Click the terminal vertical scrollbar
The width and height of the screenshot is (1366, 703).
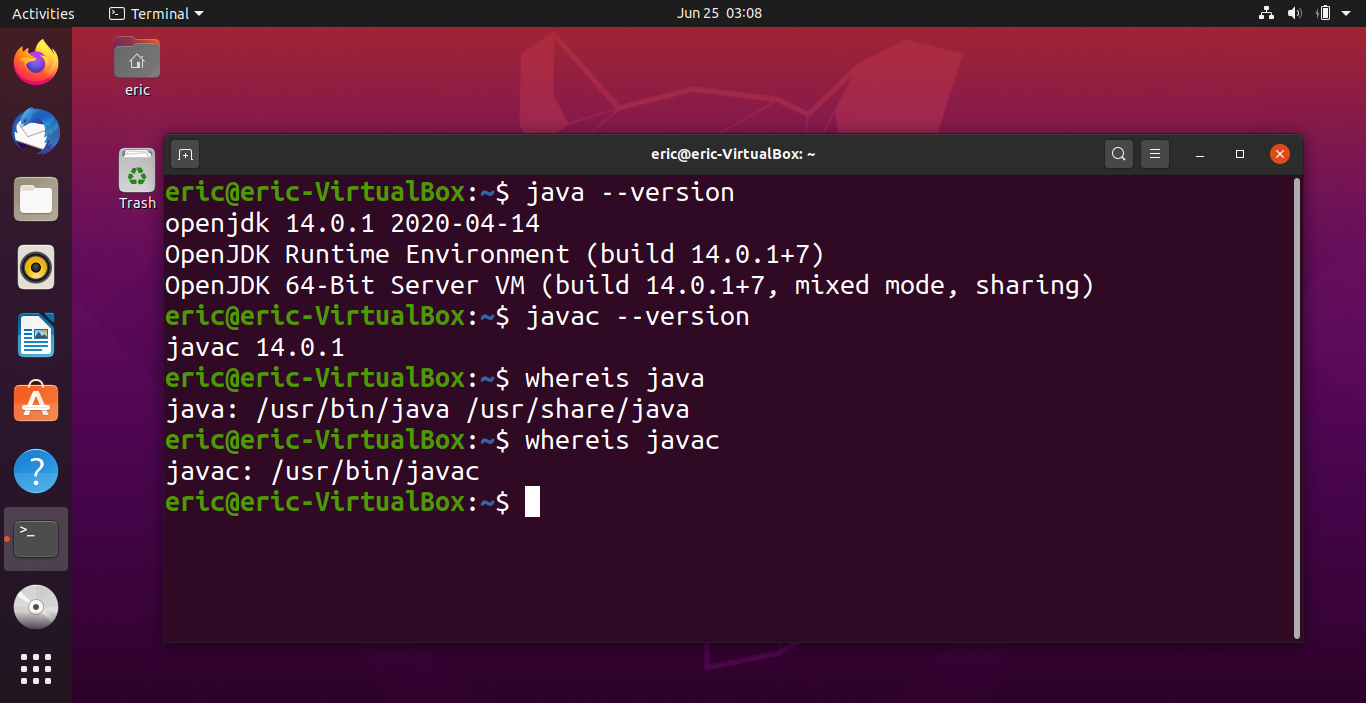click(x=1296, y=408)
